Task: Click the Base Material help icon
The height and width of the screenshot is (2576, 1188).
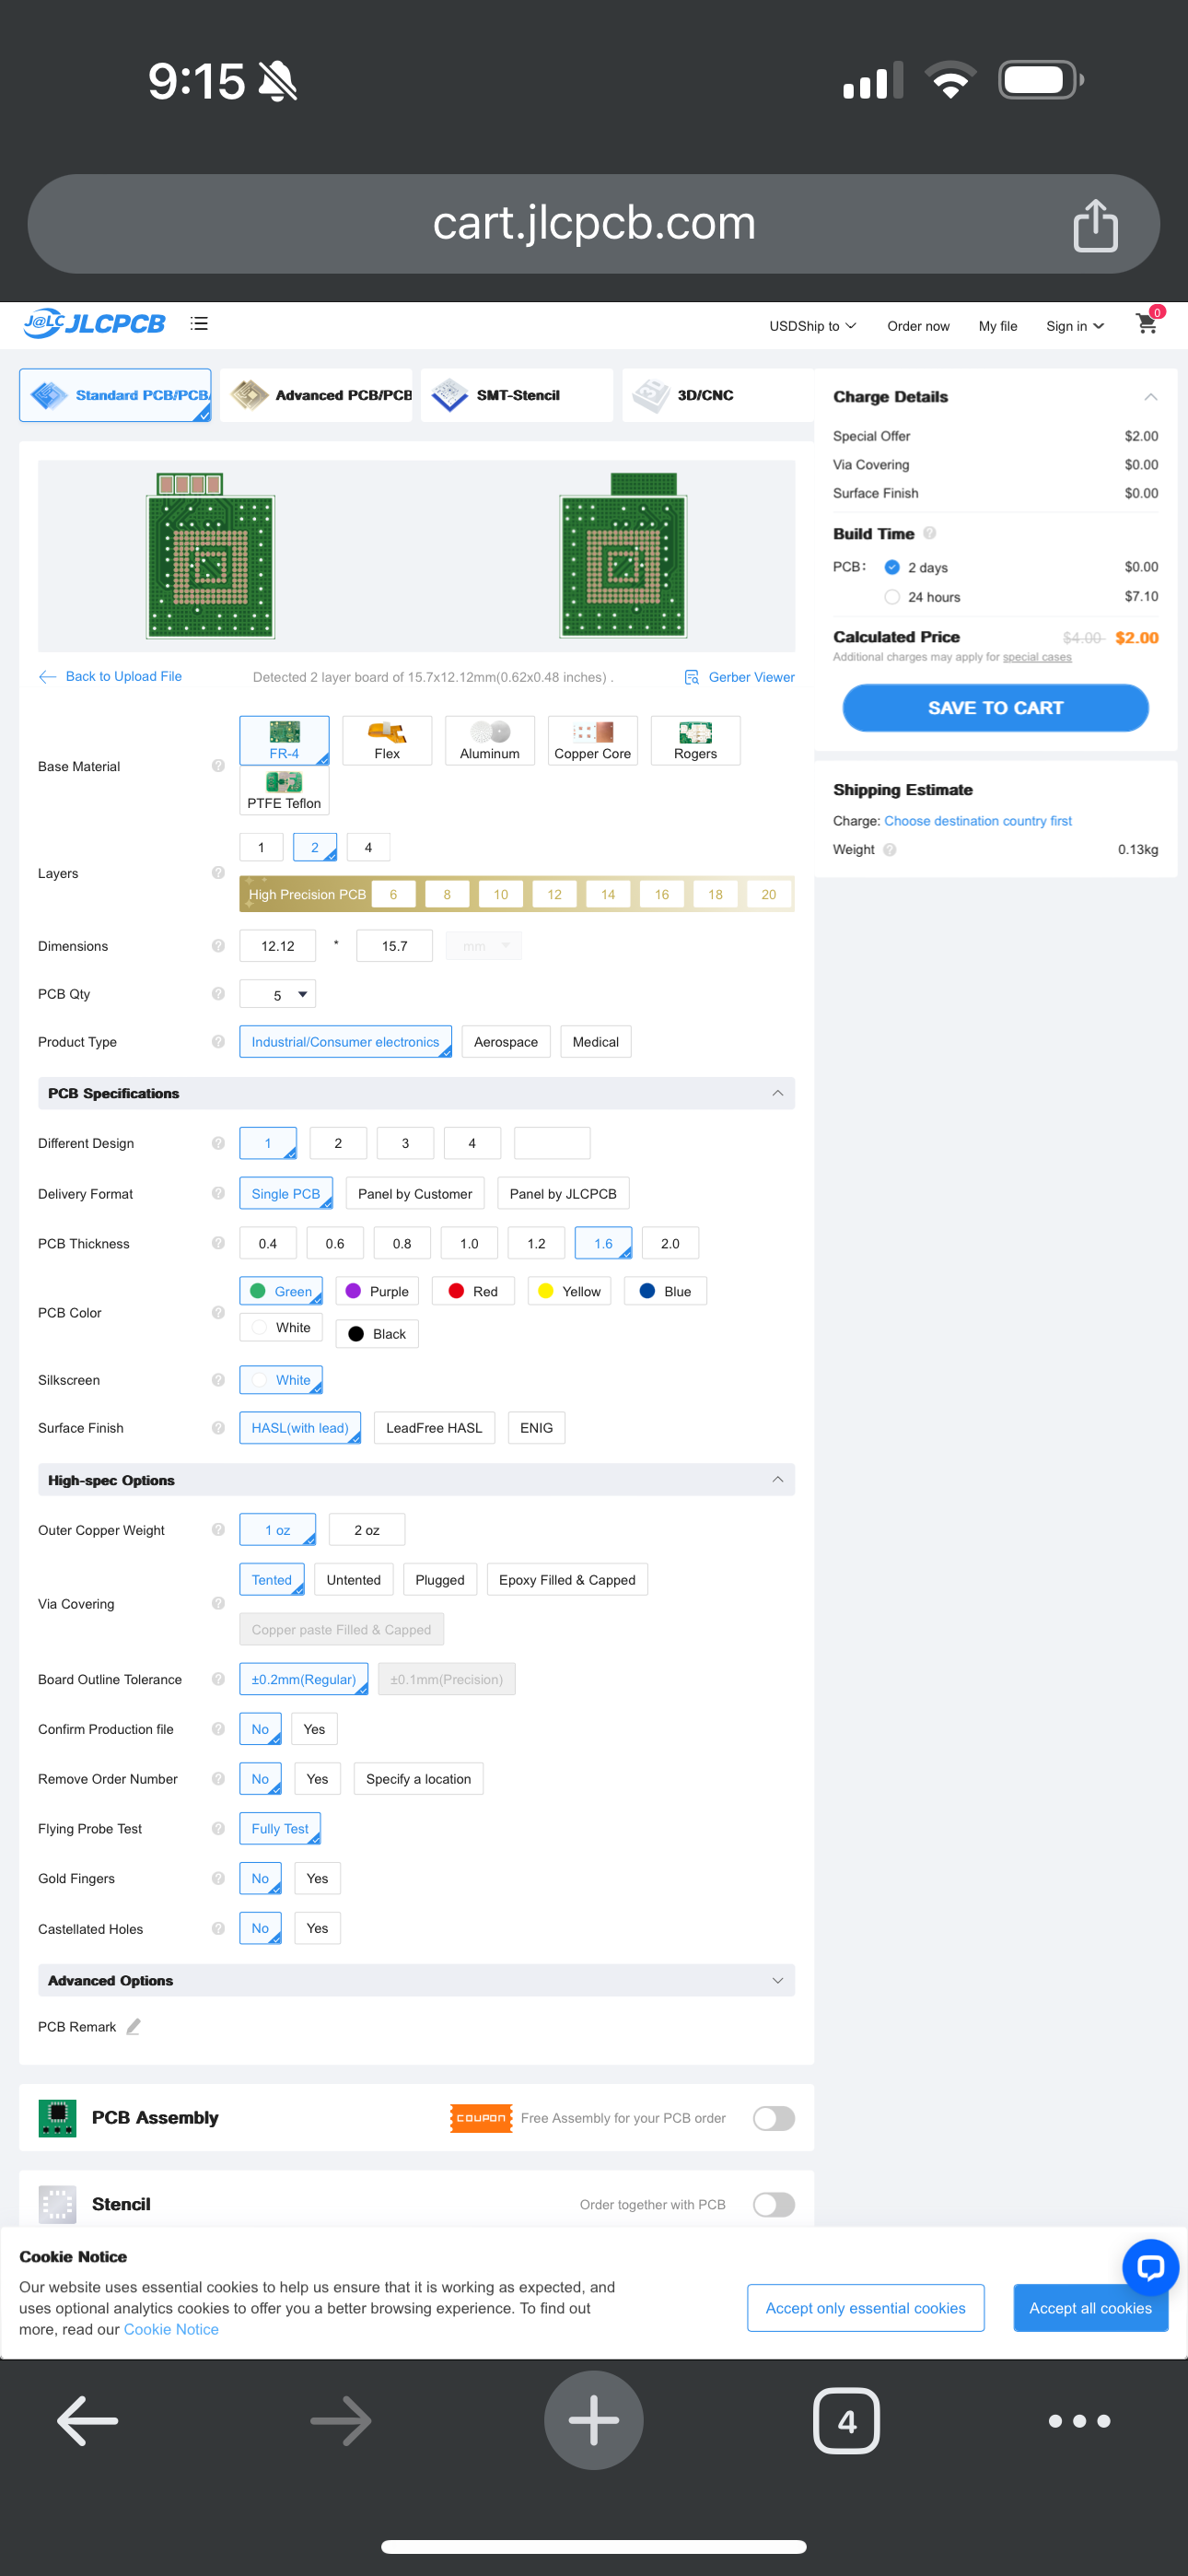Action: (x=218, y=766)
